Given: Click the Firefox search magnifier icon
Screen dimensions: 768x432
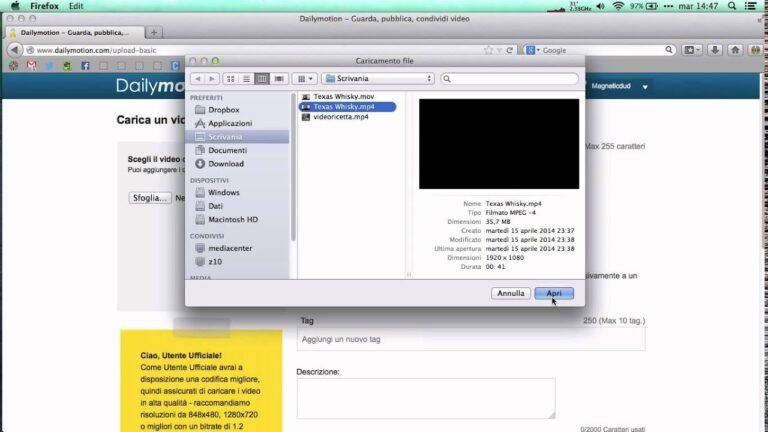Looking at the screenshot, I should coord(669,50).
